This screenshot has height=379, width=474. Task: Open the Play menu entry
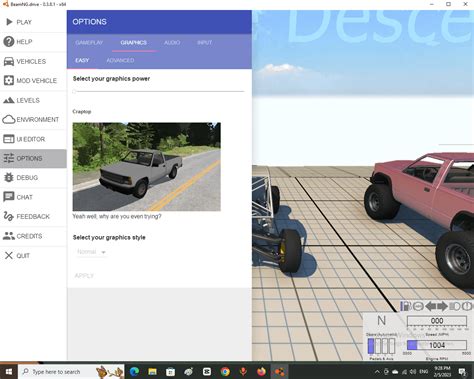coord(33,22)
